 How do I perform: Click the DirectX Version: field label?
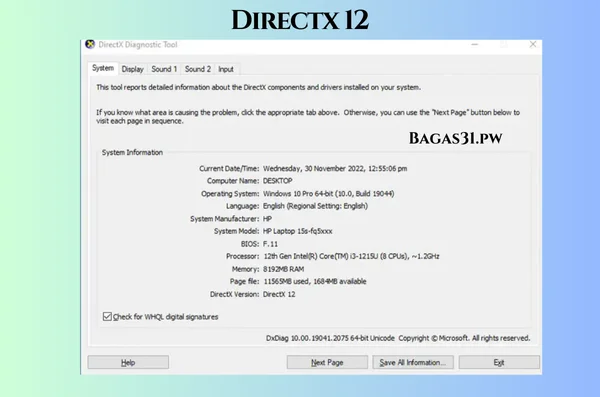coord(235,294)
